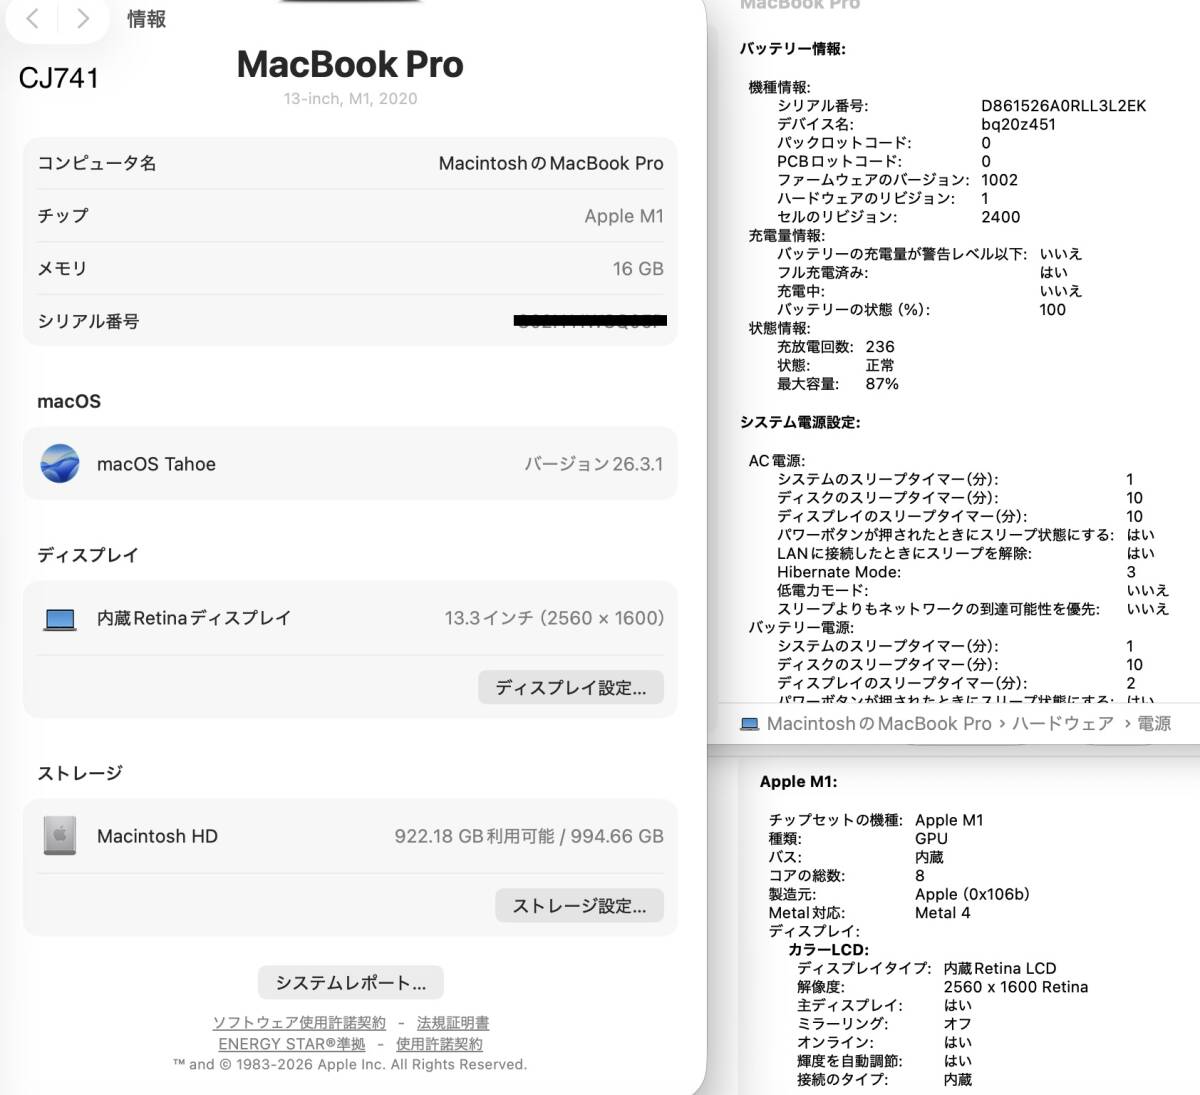Open the software license agreement link
The width and height of the screenshot is (1200, 1095).
[299, 1023]
